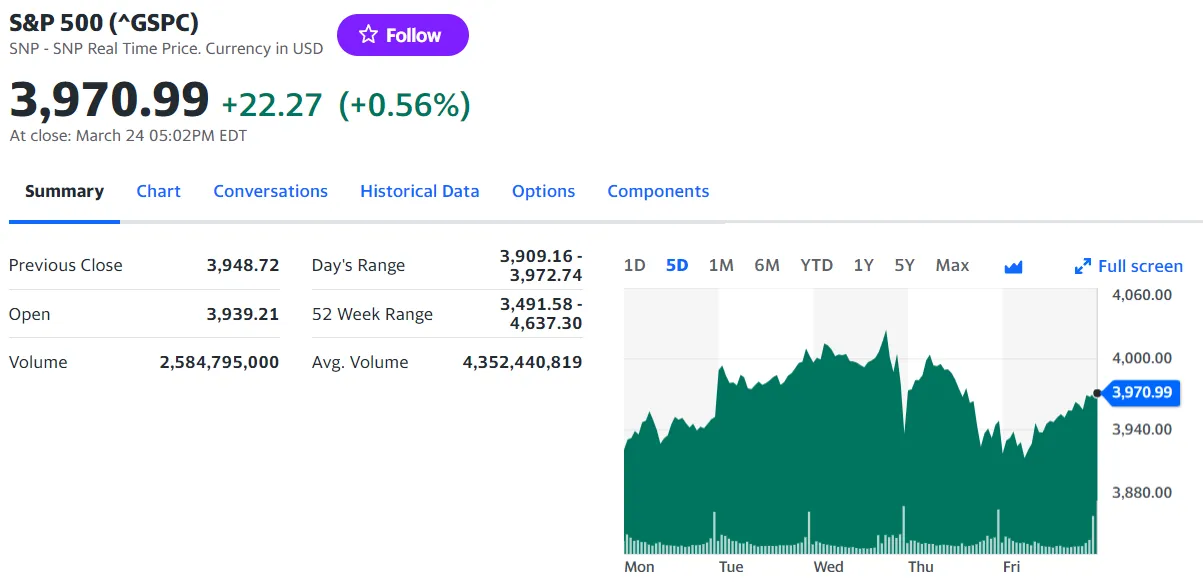Viewport: 1203px width, 585px height.
Task: Click the Previous Close label
Action: click(66, 265)
